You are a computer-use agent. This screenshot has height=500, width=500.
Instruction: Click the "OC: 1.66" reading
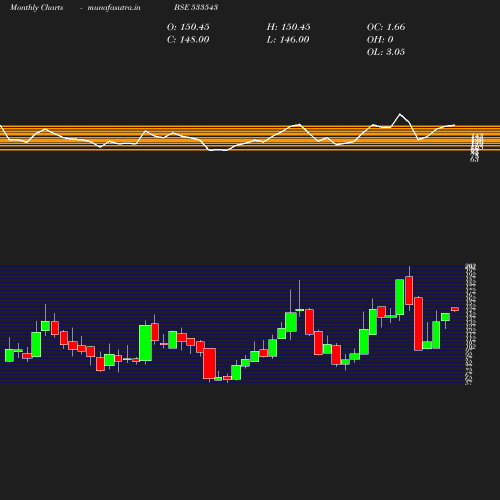[x=386, y=27]
